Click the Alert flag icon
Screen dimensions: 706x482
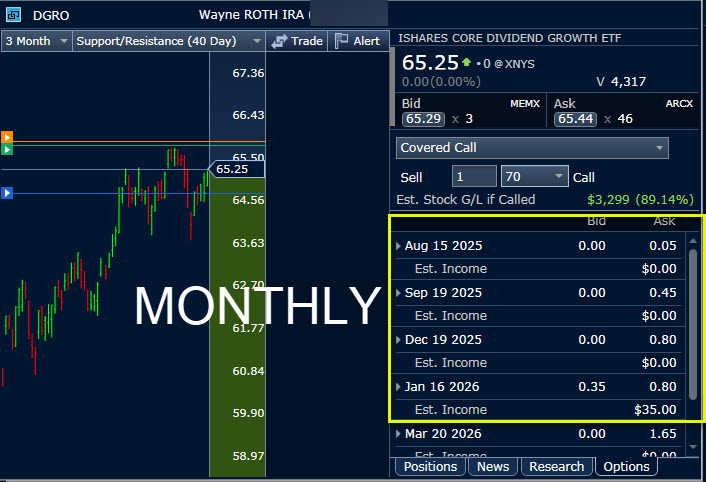pyautogui.click(x=341, y=41)
